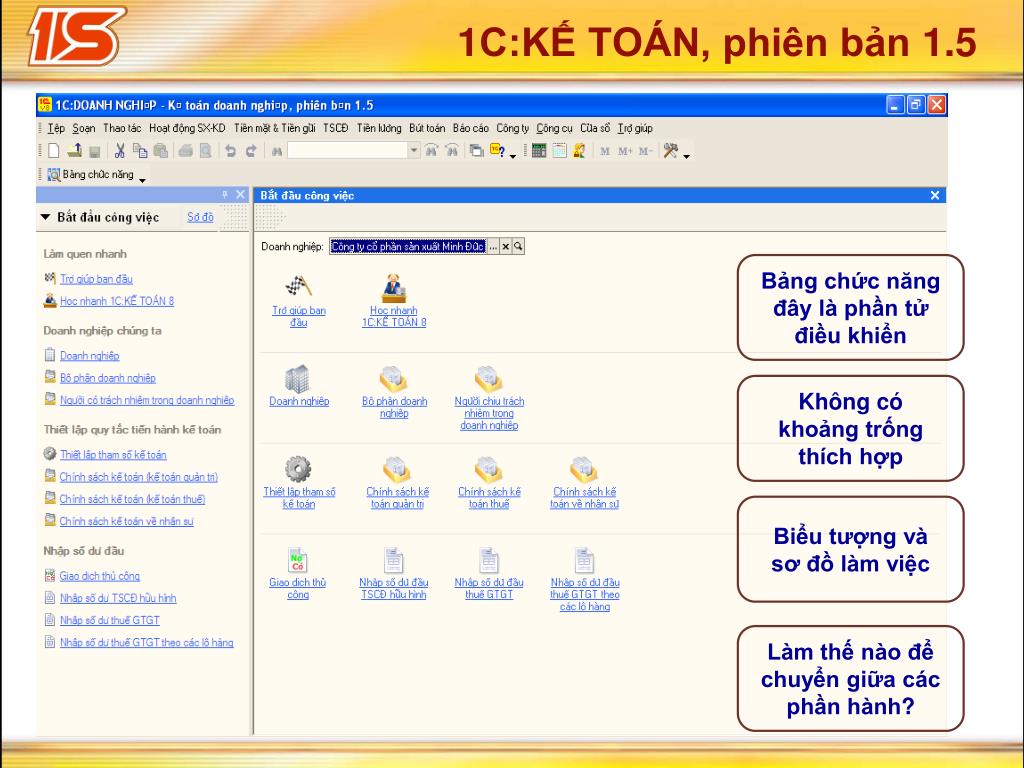Click the Bảng chức năng toolbar button
This screenshot has height=768, width=1024.
(91, 174)
